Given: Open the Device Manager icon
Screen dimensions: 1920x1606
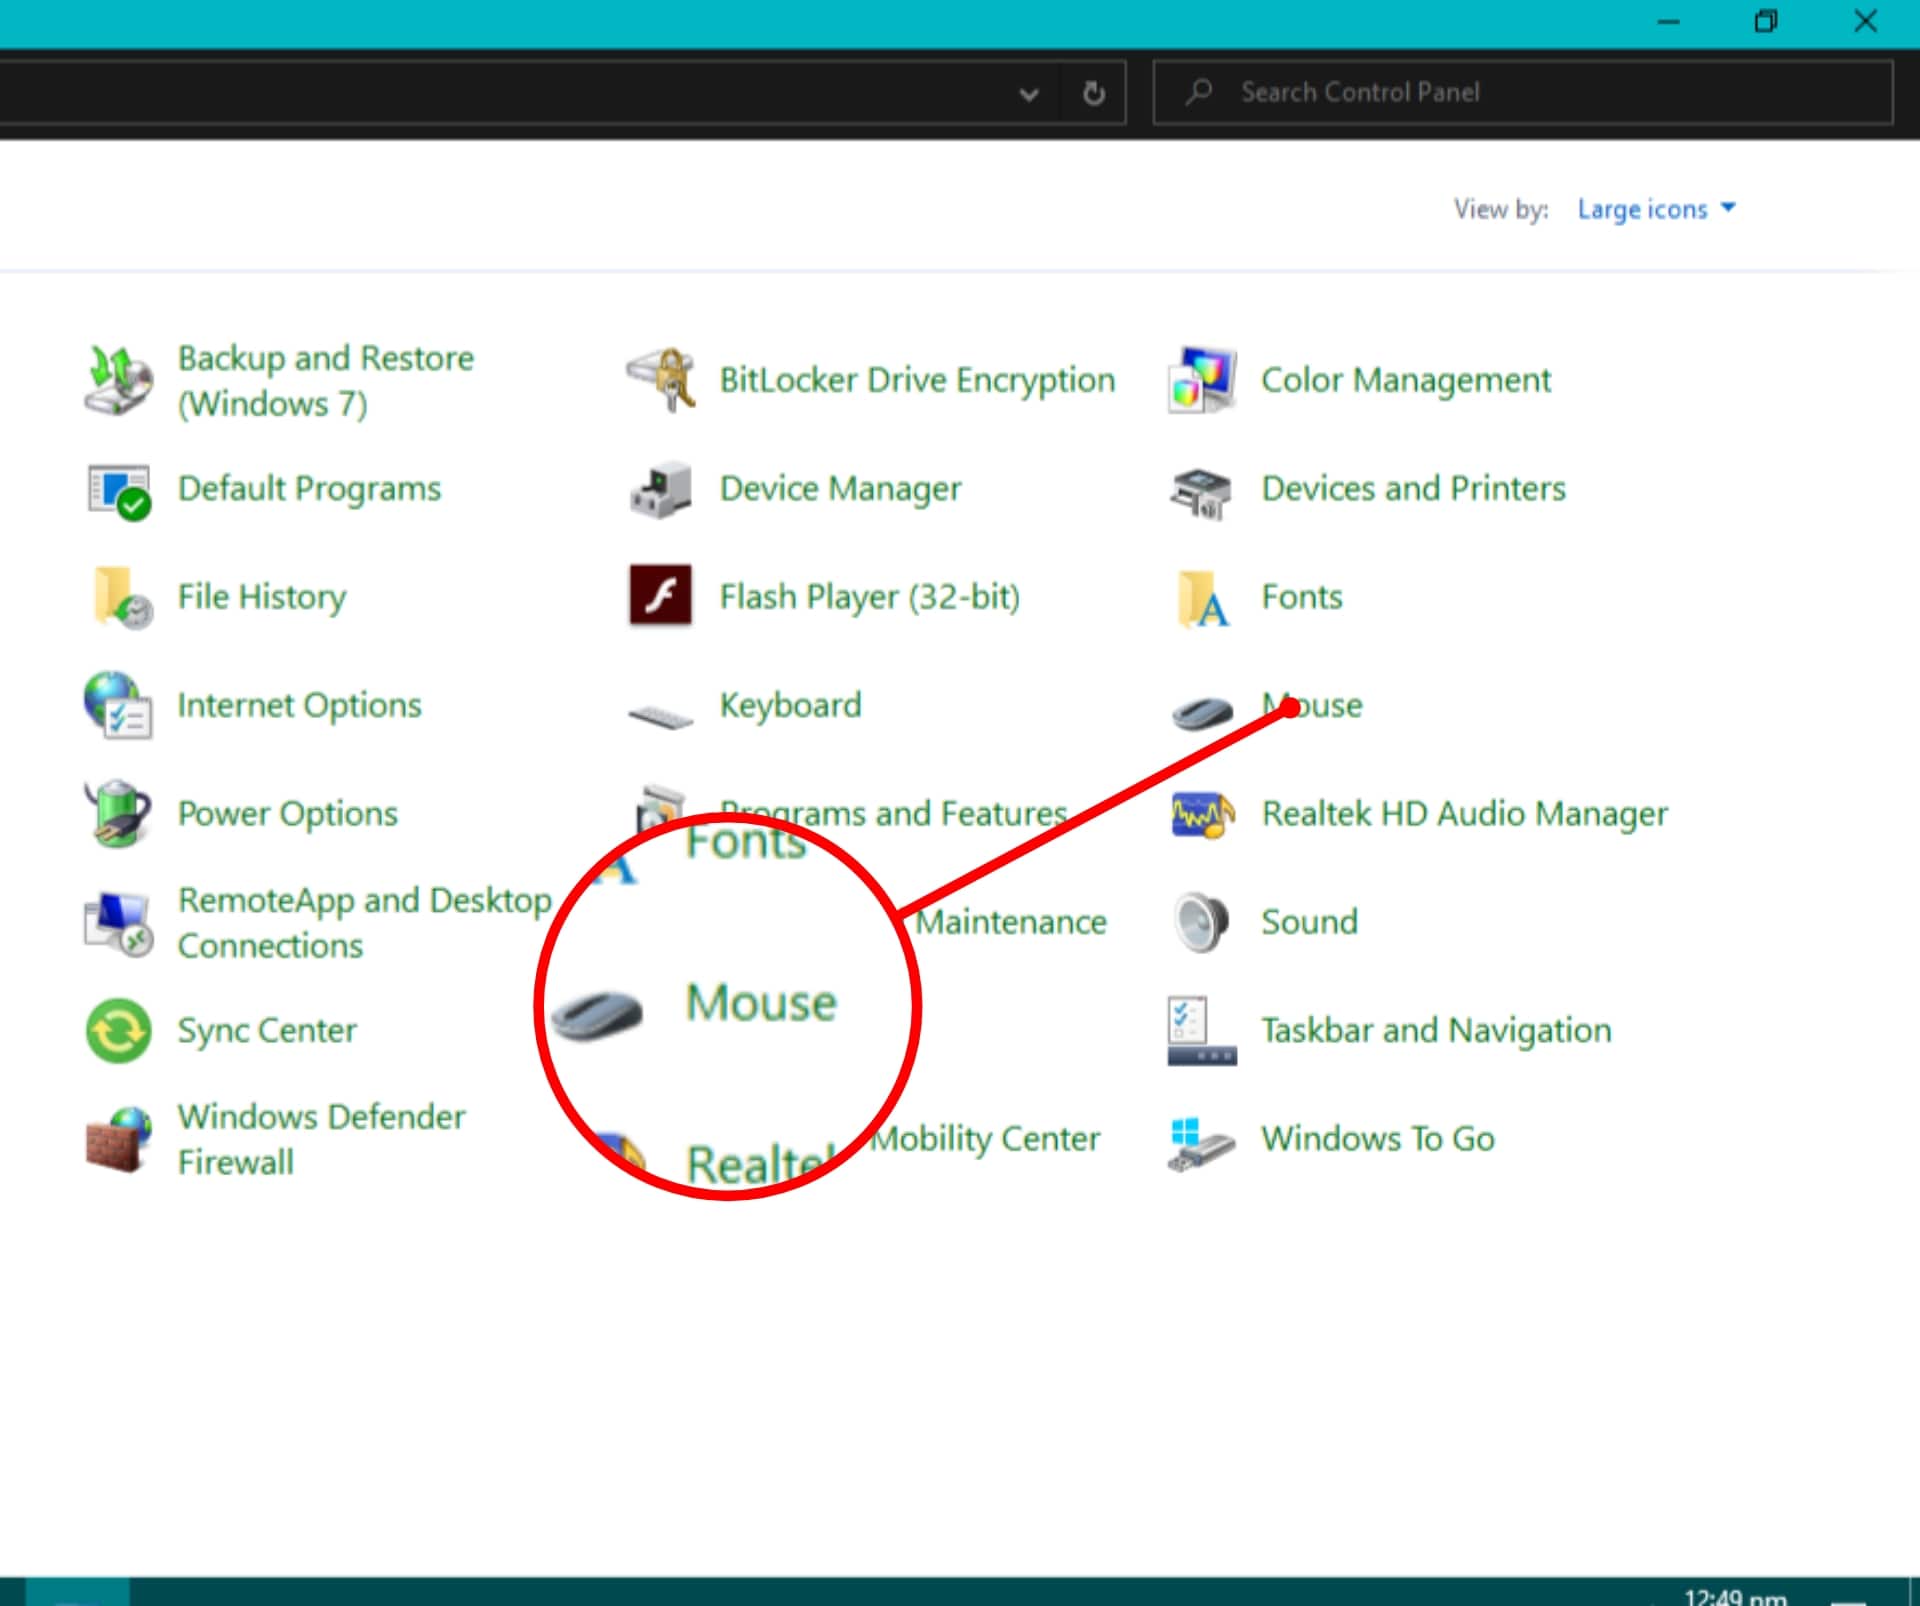Looking at the screenshot, I should 661,489.
